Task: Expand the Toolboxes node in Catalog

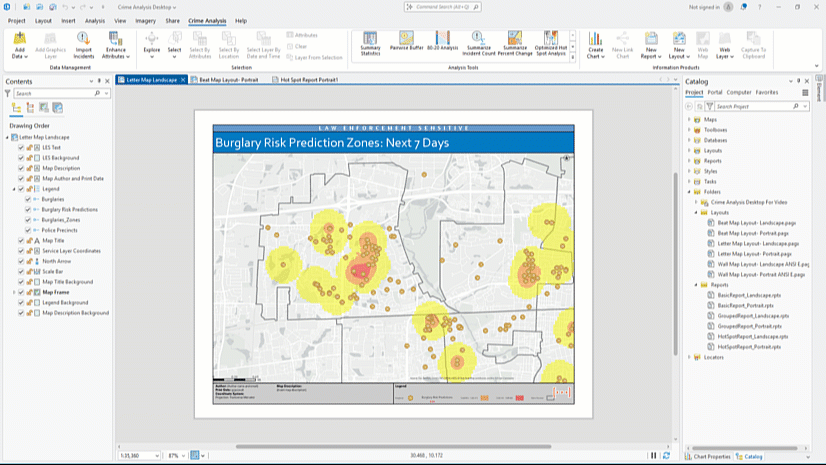Action: 689,130
